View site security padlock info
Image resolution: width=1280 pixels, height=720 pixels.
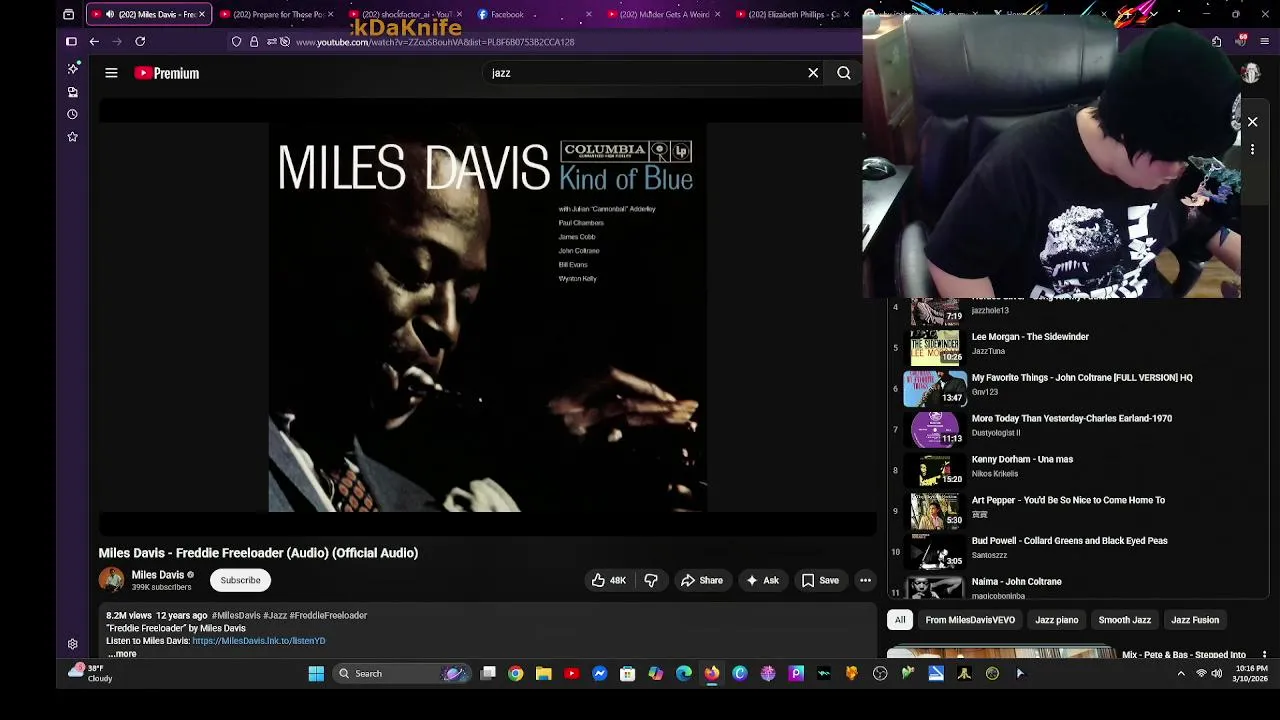[254, 42]
